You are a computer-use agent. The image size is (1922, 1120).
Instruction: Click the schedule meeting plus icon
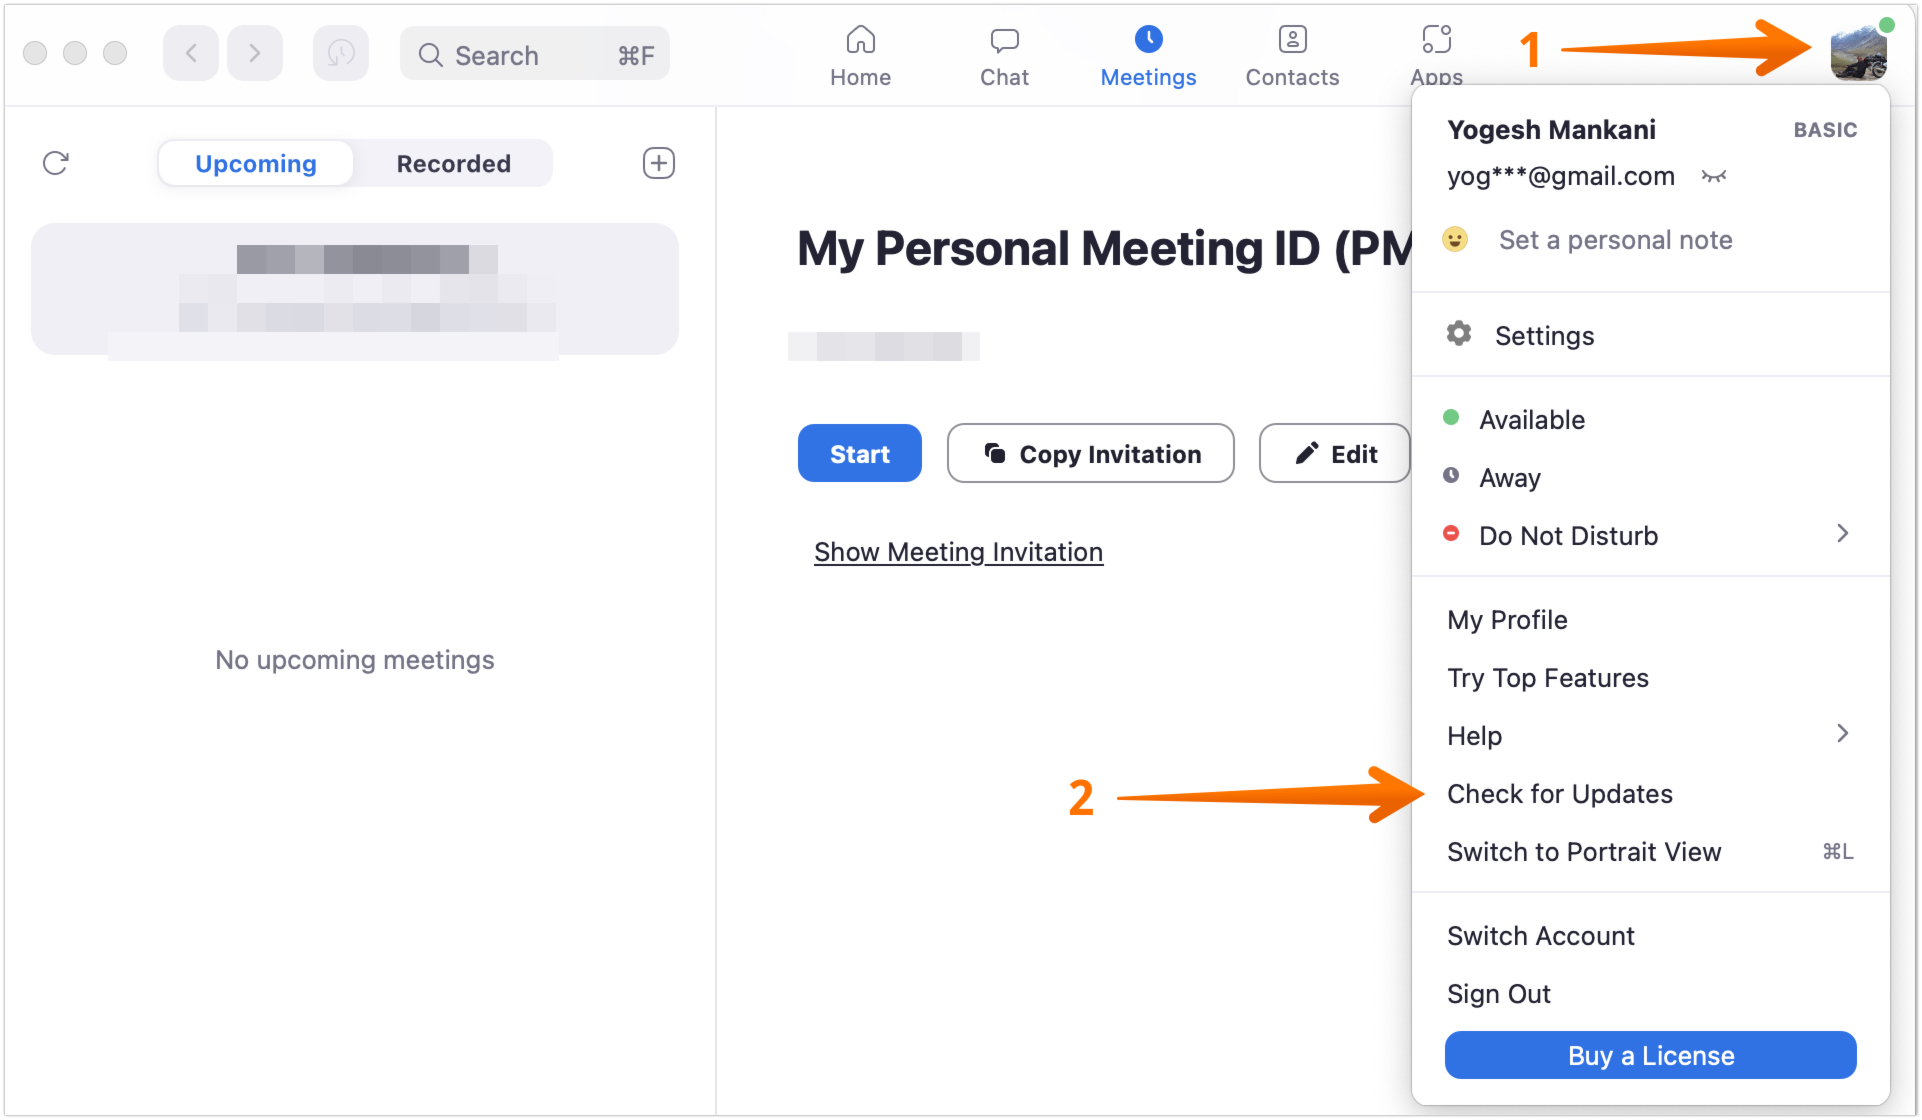tap(658, 163)
